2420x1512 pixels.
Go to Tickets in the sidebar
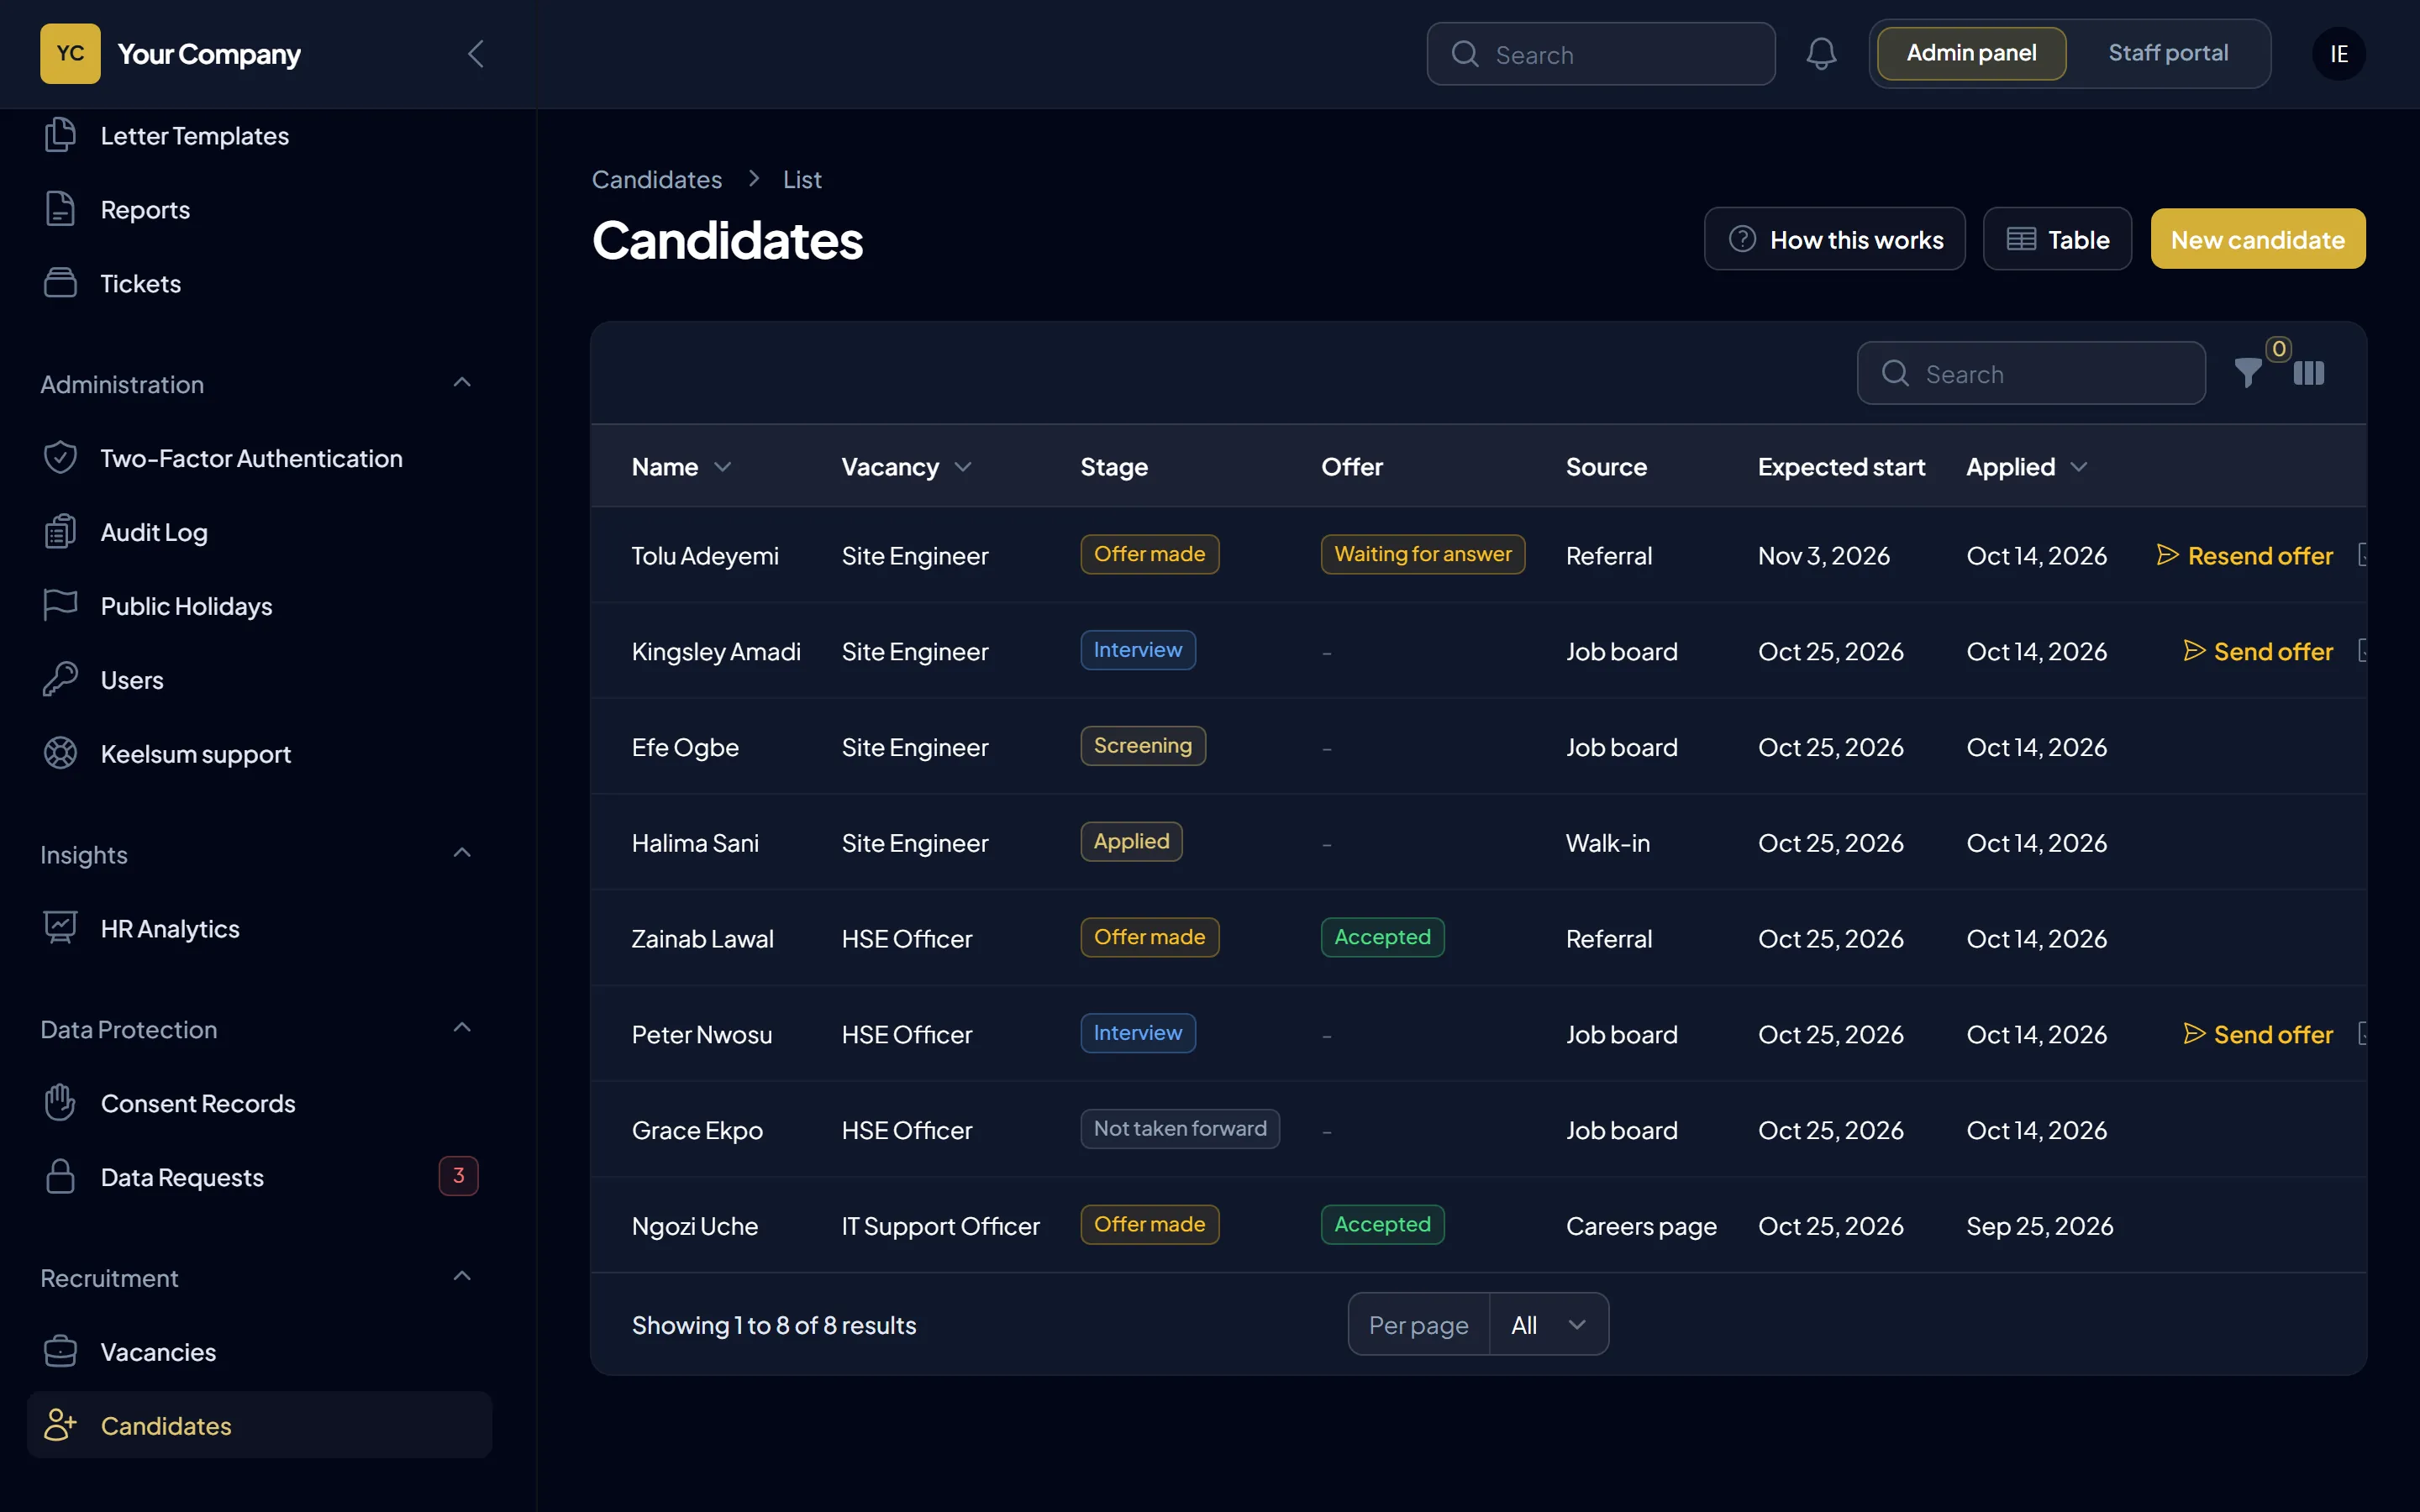[x=259, y=283]
